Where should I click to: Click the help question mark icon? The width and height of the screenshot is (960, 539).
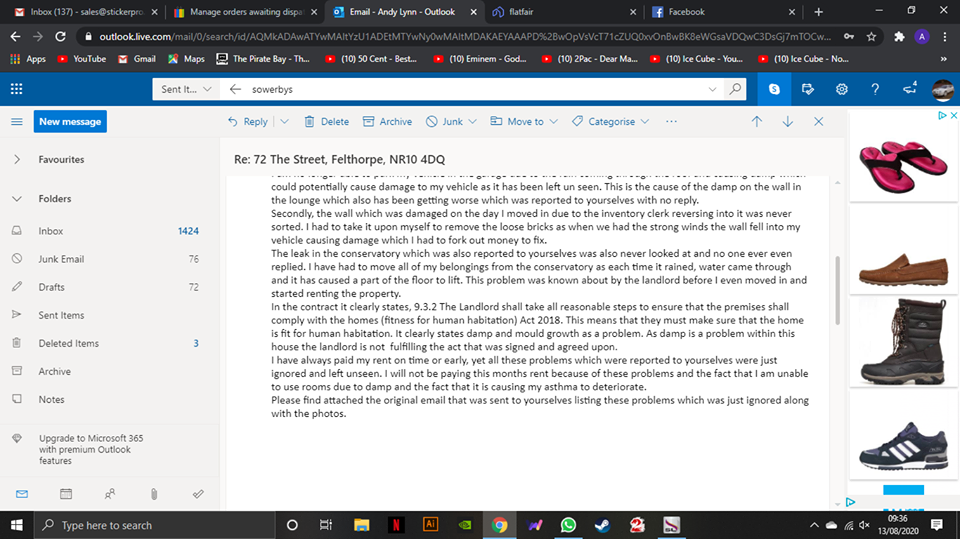coord(875,89)
